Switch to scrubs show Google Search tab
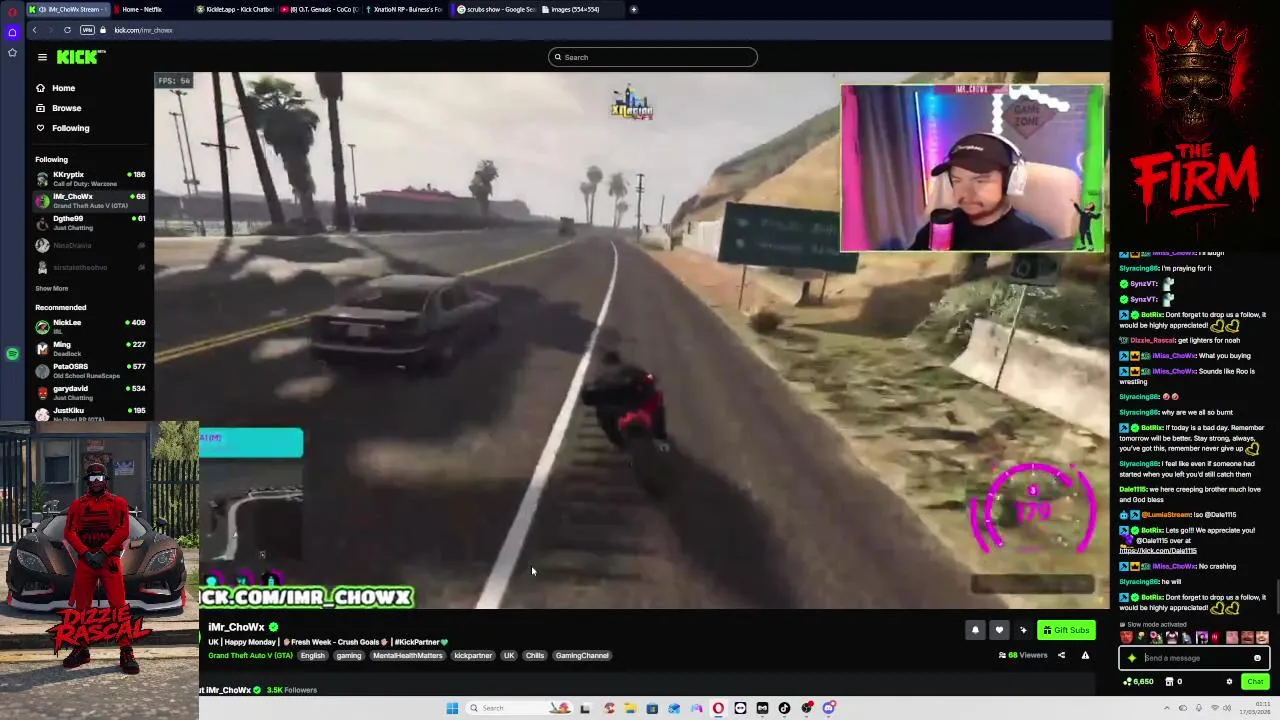Viewport: 1280px width, 720px height. coord(495,9)
